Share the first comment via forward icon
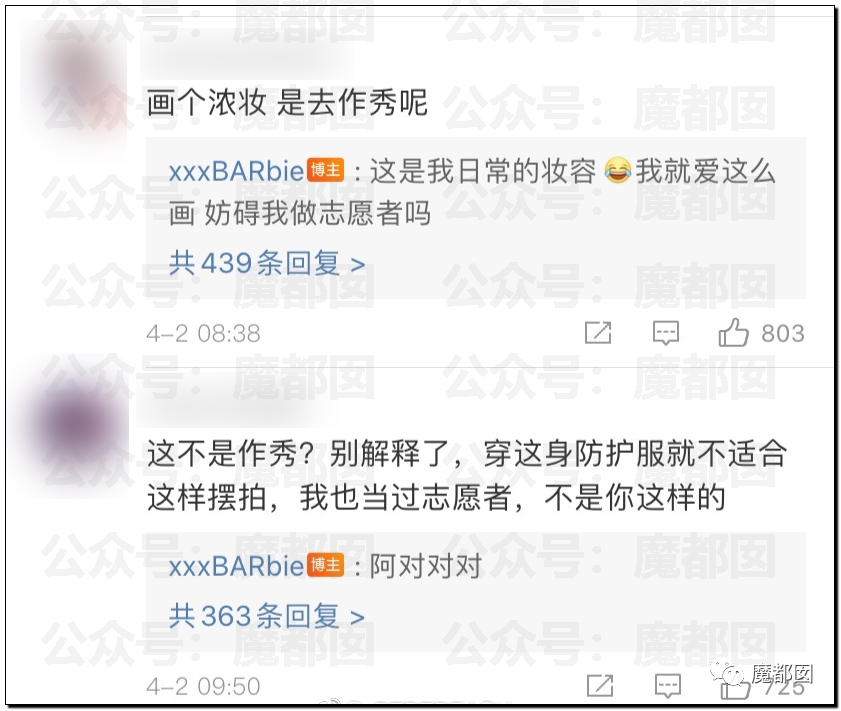The image size is (841, 711). (x=598, y=332)
